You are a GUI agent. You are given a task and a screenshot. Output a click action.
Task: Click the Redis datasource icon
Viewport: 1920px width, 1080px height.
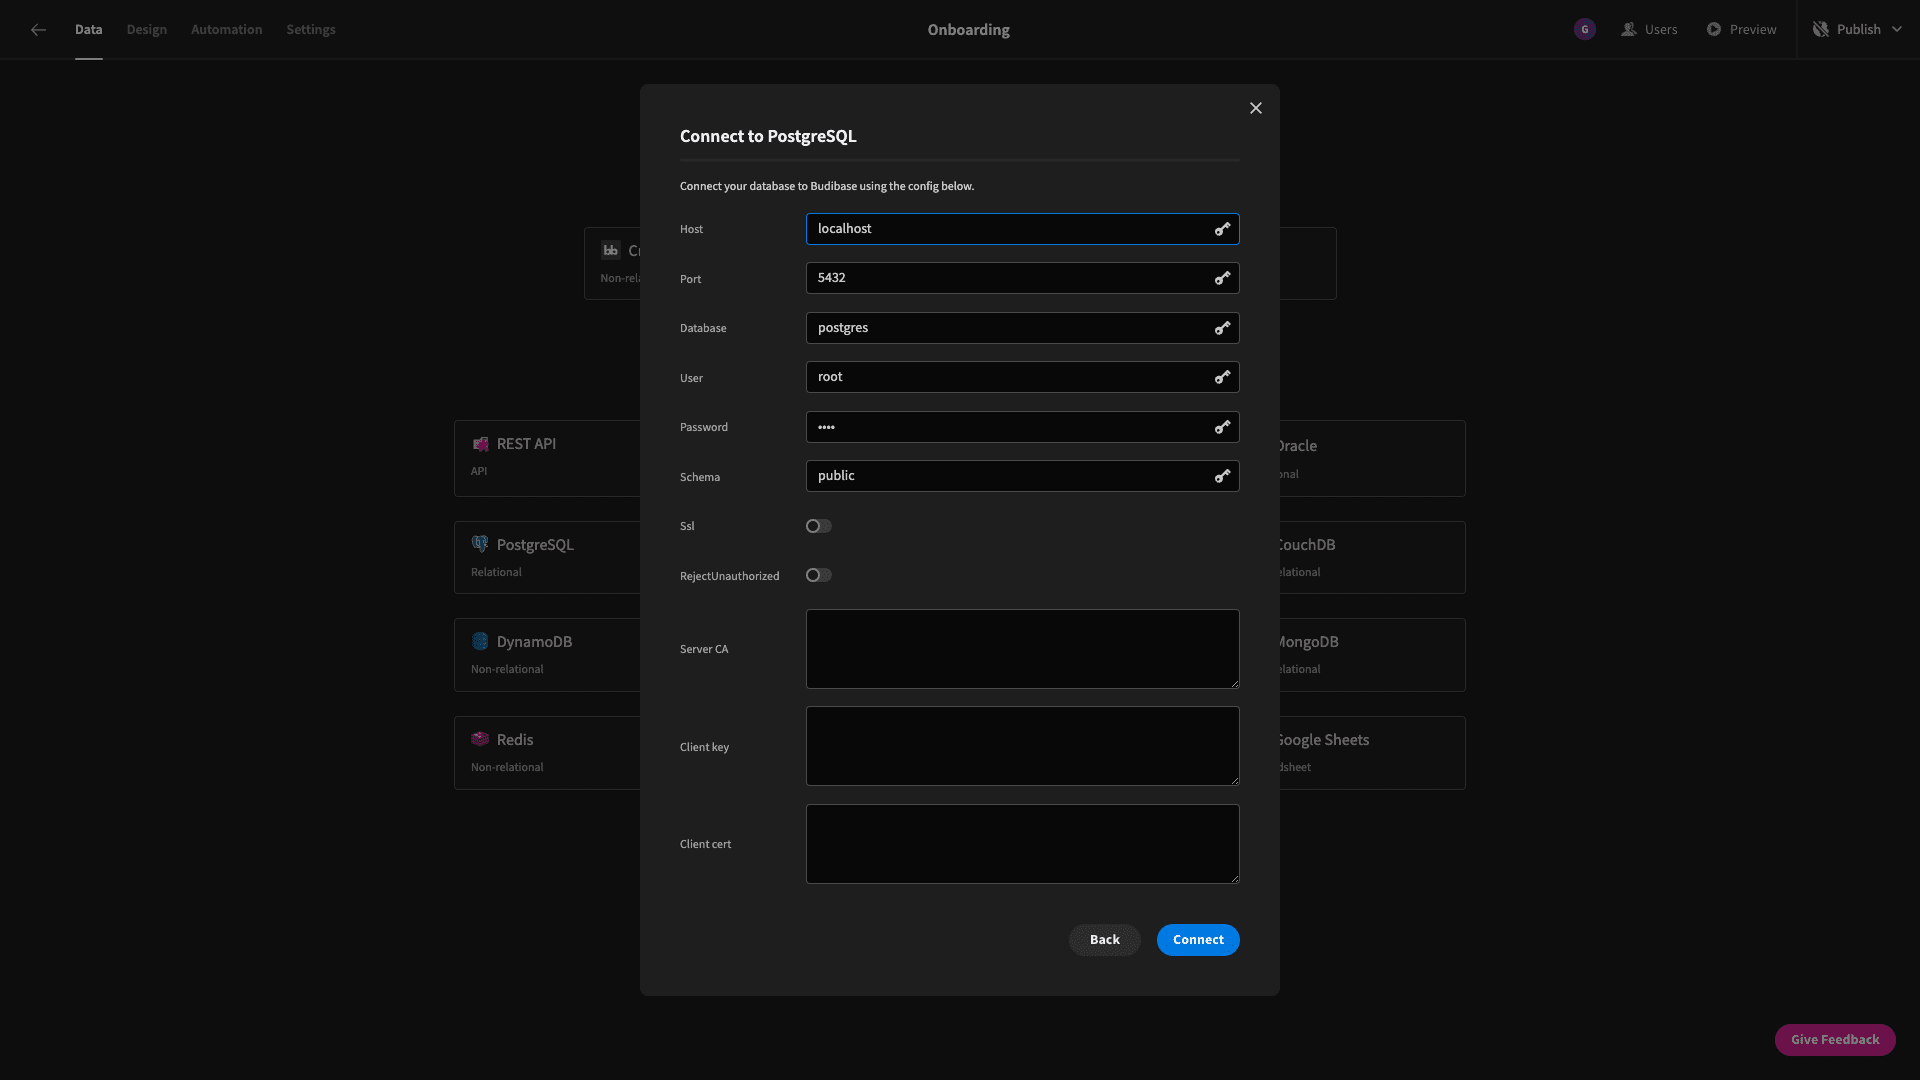click(480, 739)
